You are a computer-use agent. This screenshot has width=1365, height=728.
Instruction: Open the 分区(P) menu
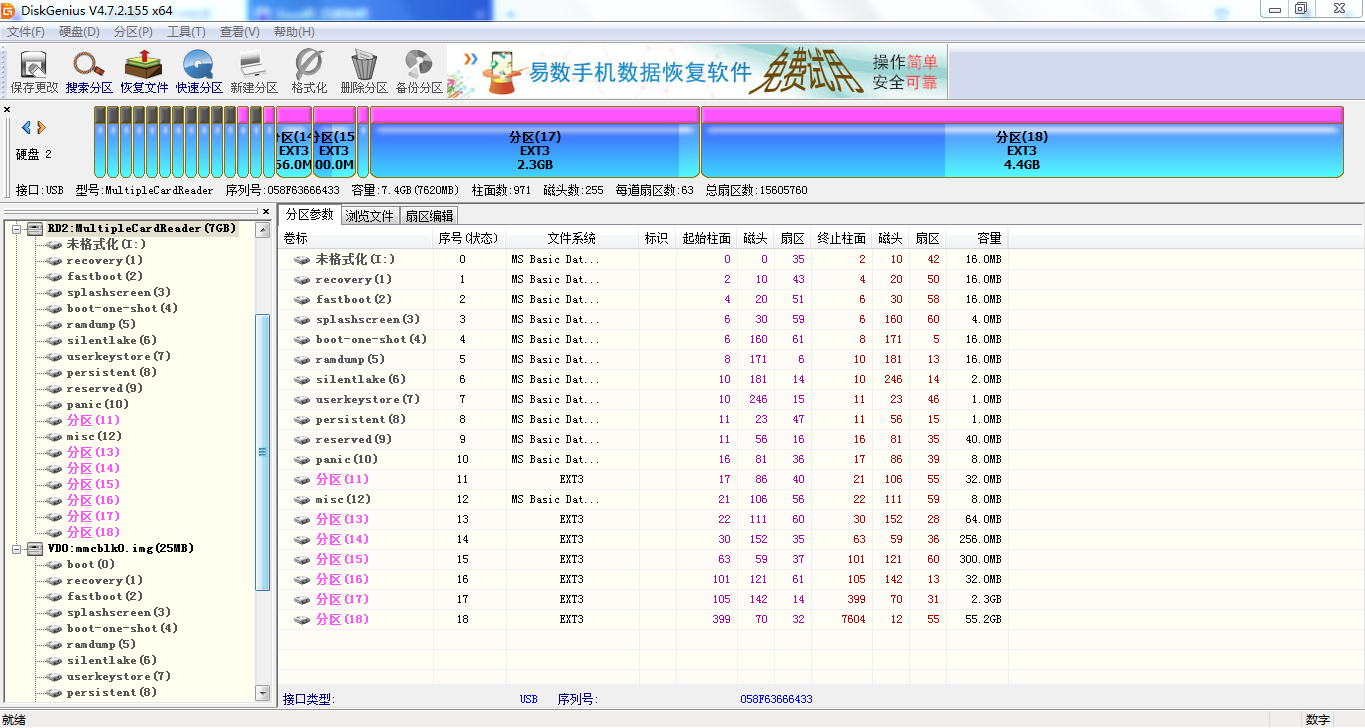[133, 32]
